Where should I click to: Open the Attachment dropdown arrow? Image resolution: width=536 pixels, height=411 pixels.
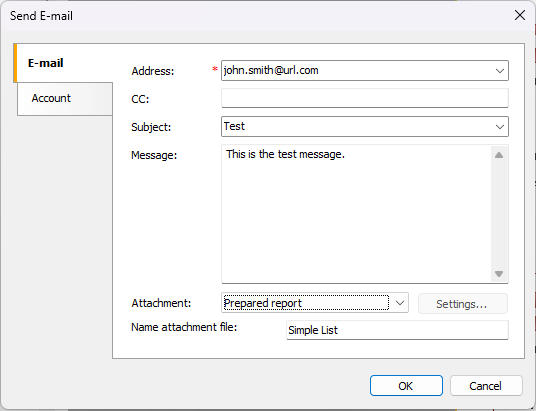(400, 303)
